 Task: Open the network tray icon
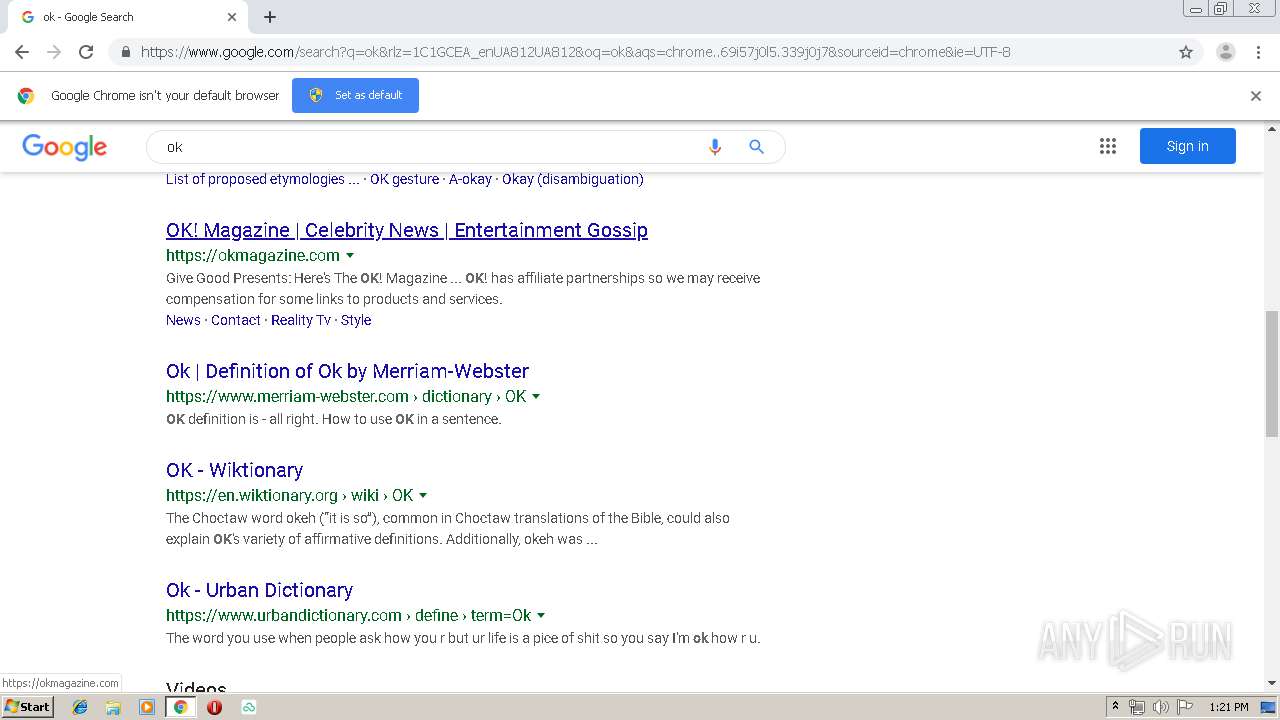click(1137, 707)
